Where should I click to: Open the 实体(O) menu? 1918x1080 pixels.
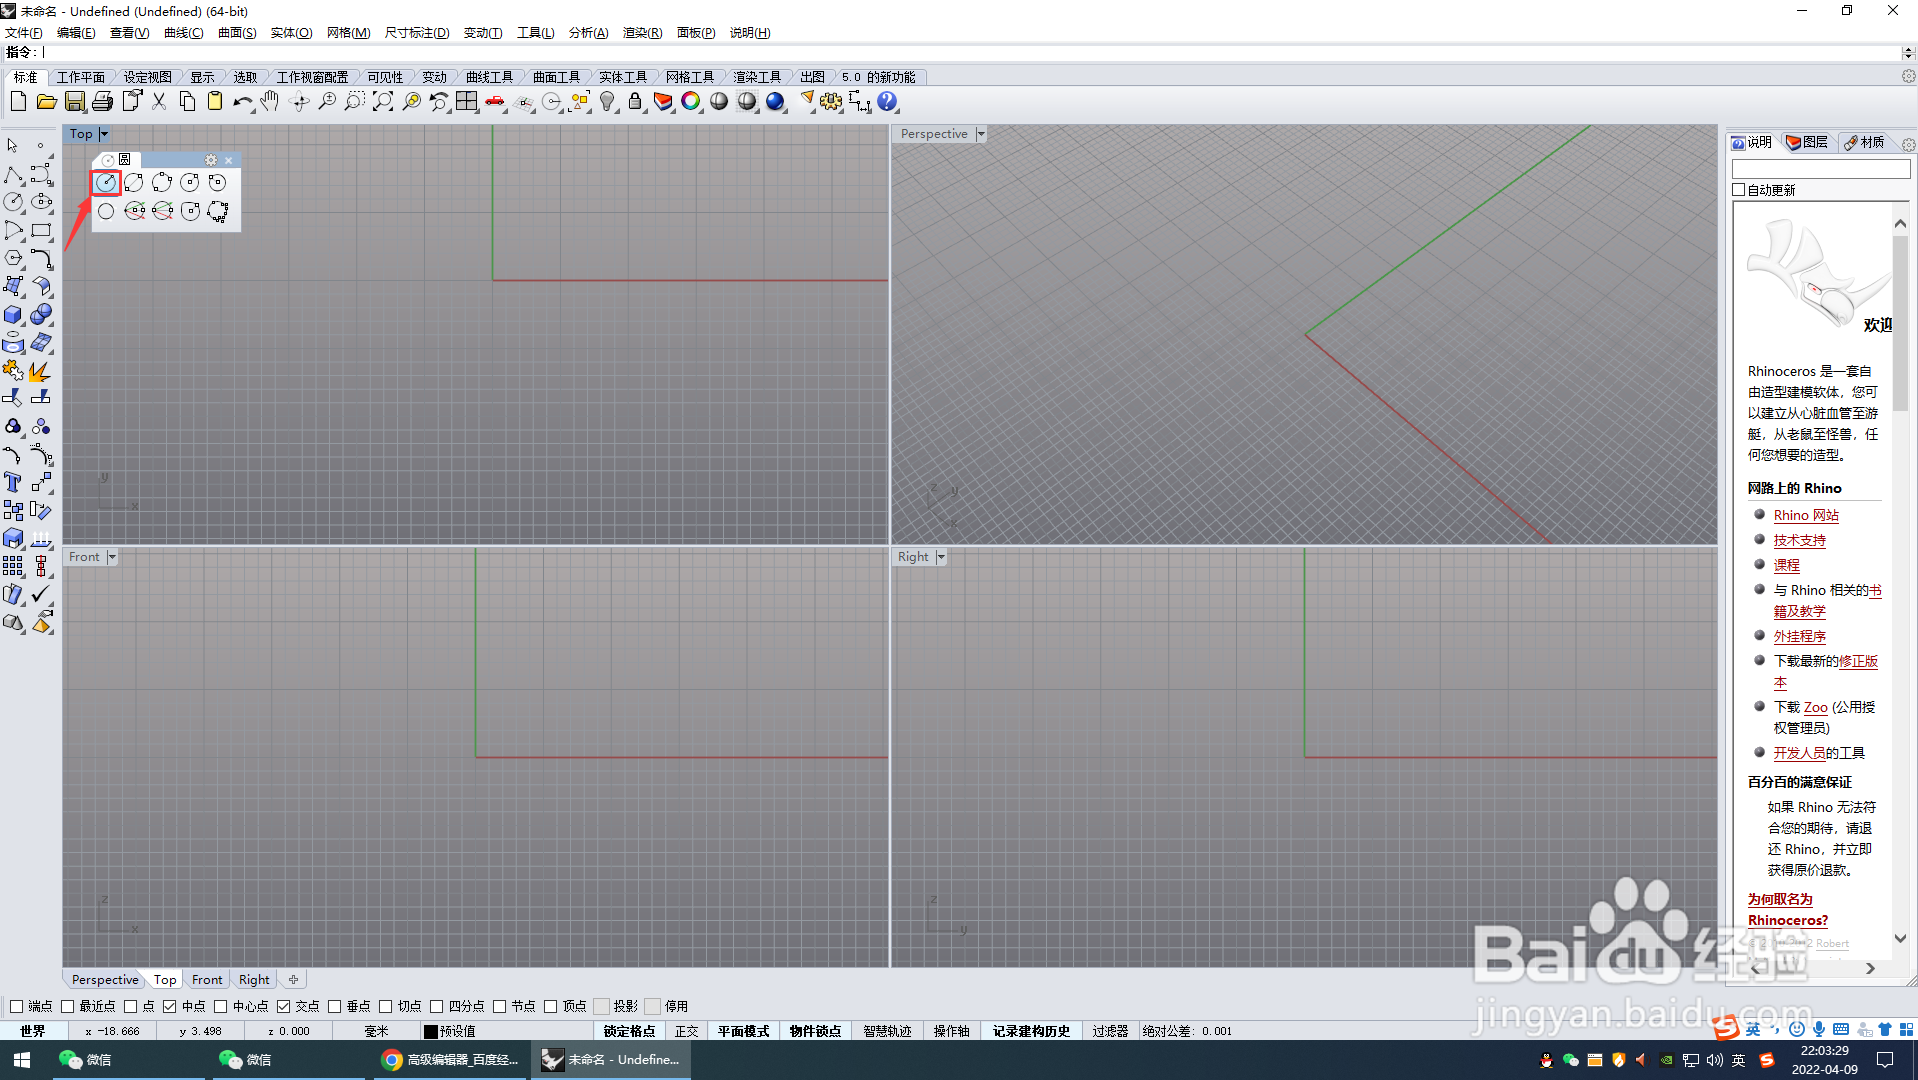(x=291, y=33)
